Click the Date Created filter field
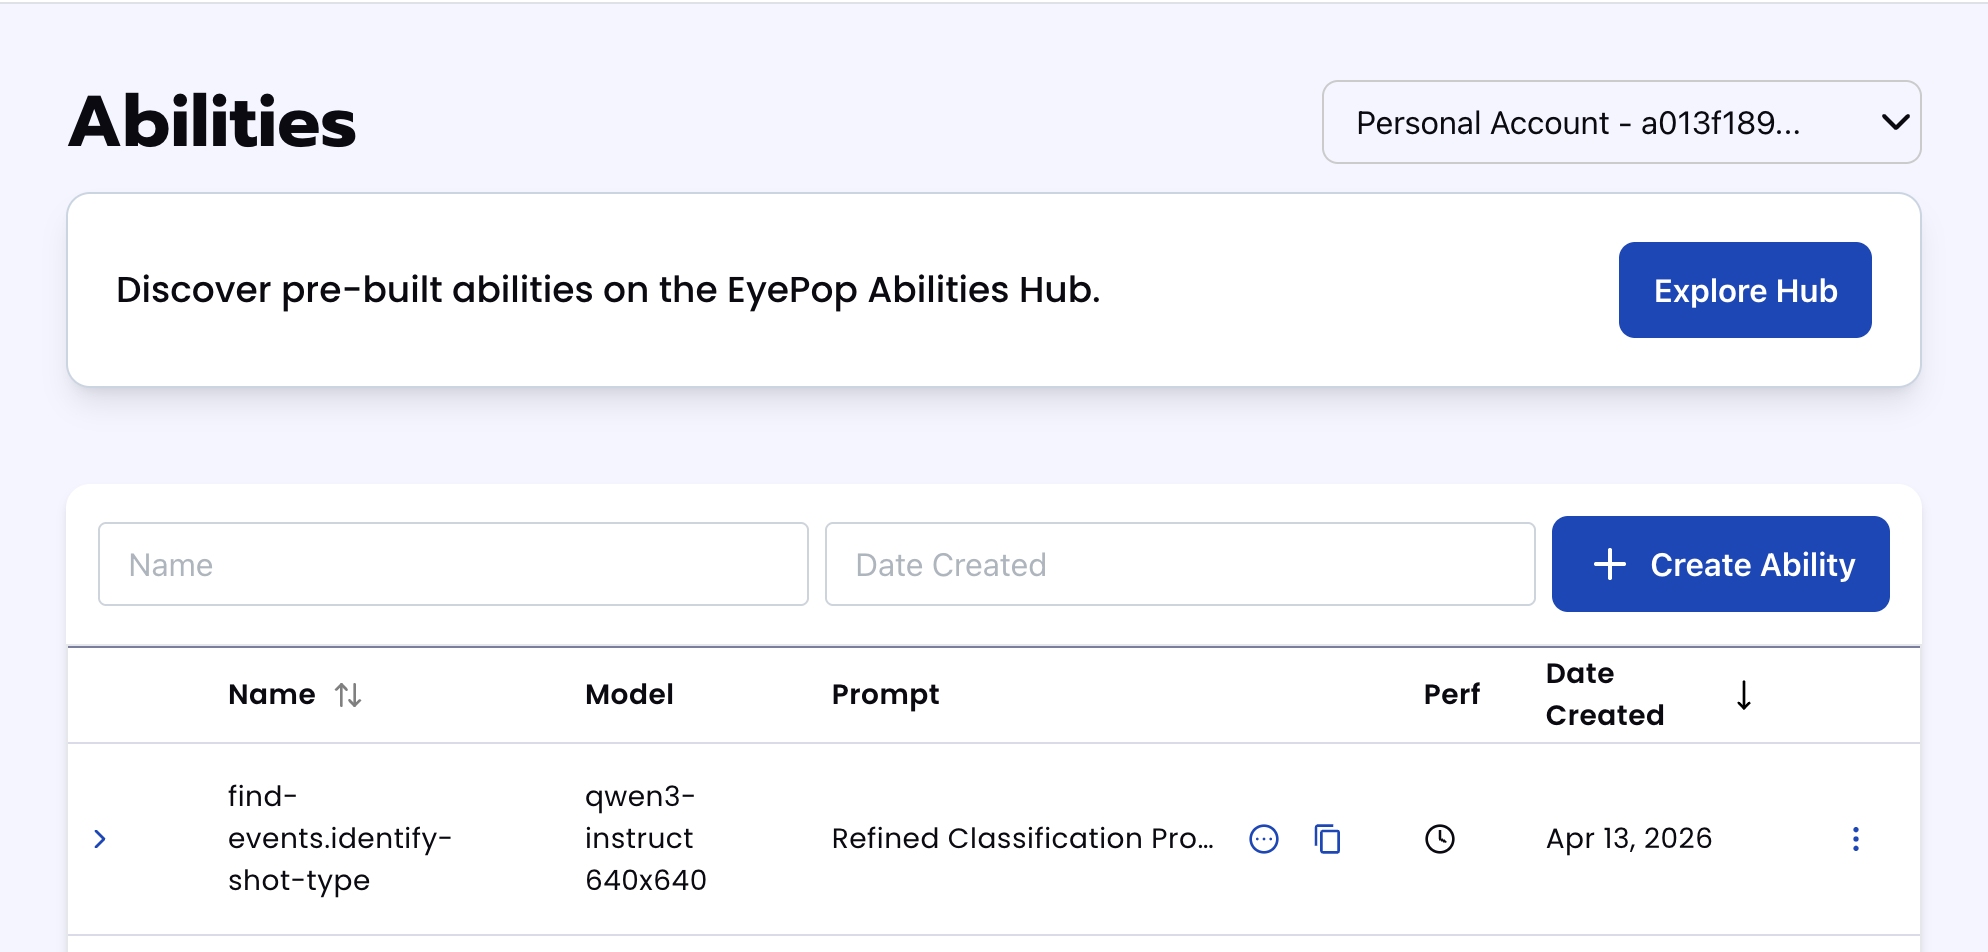This screenshot has width=1988, height=952. click(1179, 565)
